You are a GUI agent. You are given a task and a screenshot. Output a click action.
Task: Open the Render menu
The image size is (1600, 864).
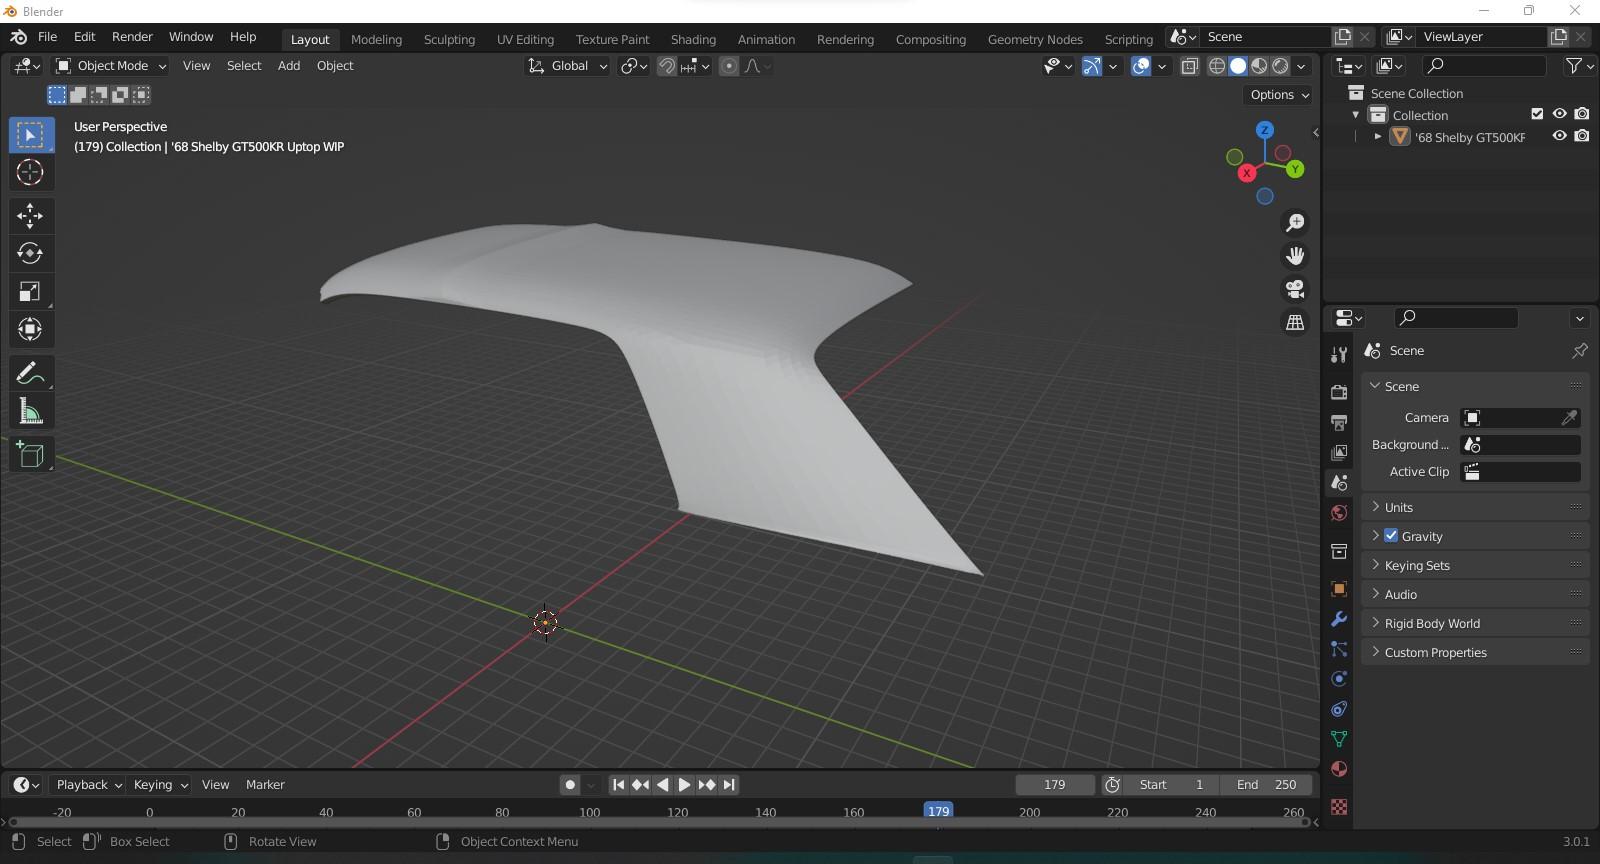tap(132, 37)
